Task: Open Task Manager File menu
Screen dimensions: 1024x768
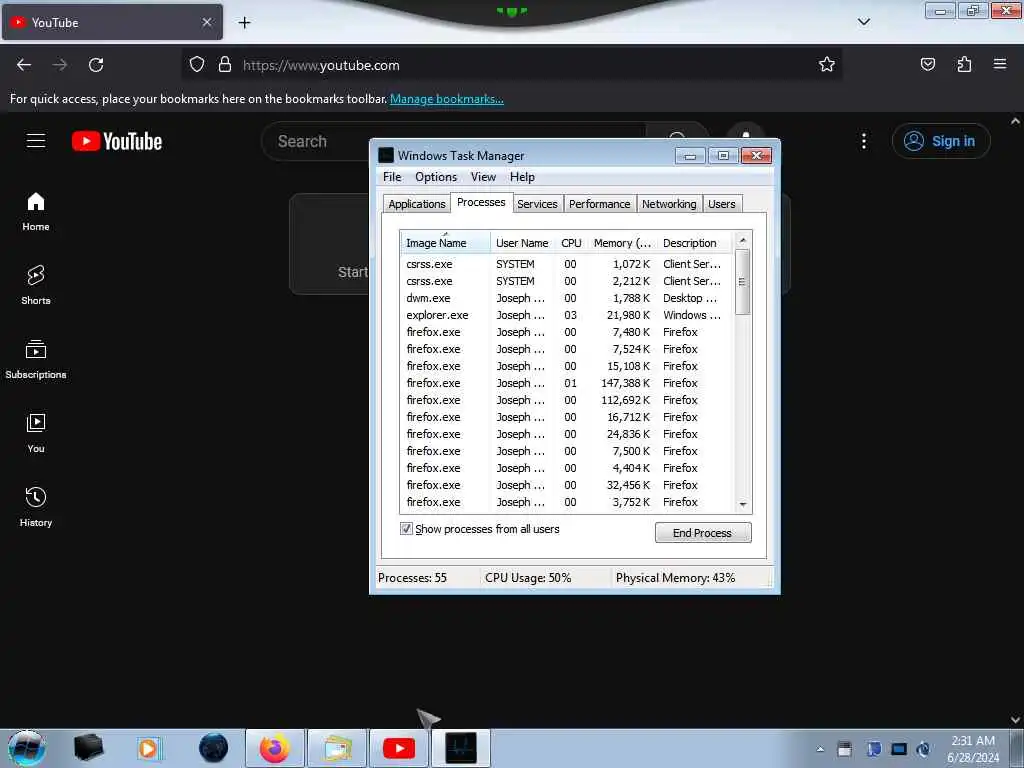Action: [x=392, y=177]
